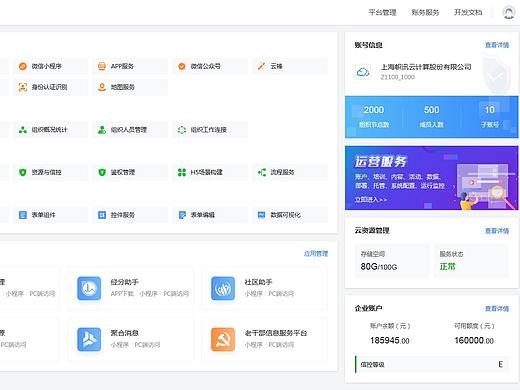Viewport: 520px width, 390px height.
Task: Click the 160000.00 available credit value
Action: click(474, 340)
